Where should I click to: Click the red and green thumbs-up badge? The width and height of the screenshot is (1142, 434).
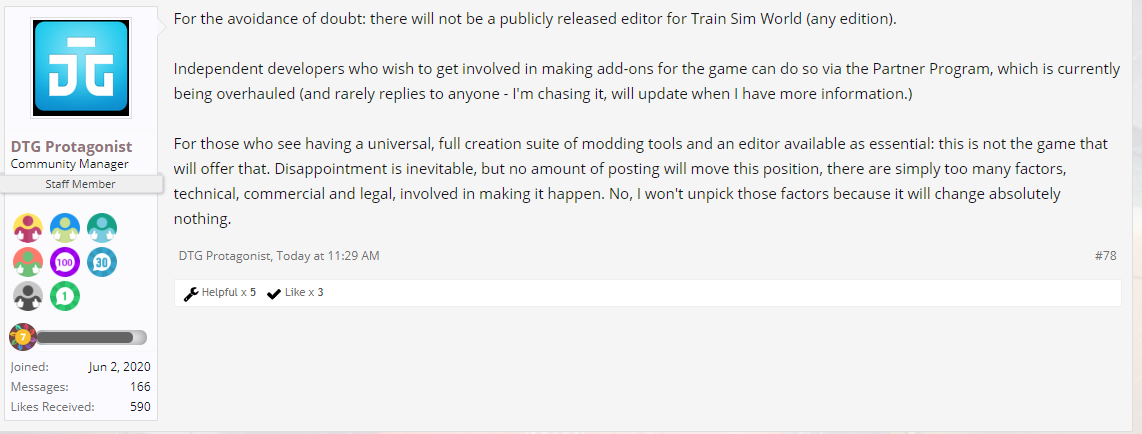point(28,262)
